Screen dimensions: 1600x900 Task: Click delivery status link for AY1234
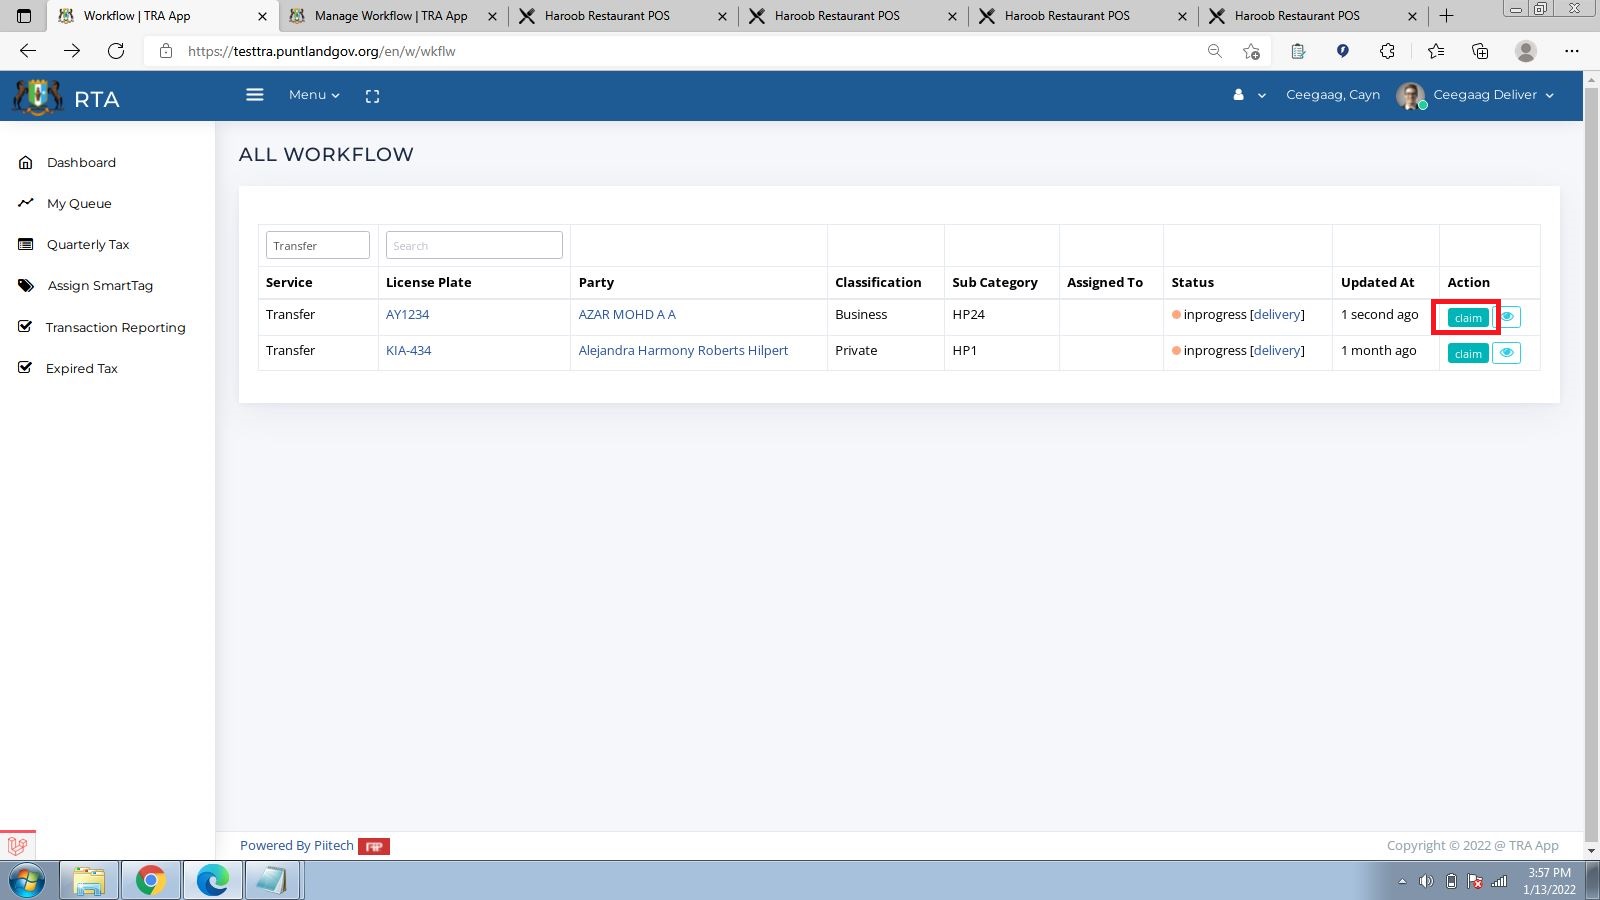[1277, 315]
